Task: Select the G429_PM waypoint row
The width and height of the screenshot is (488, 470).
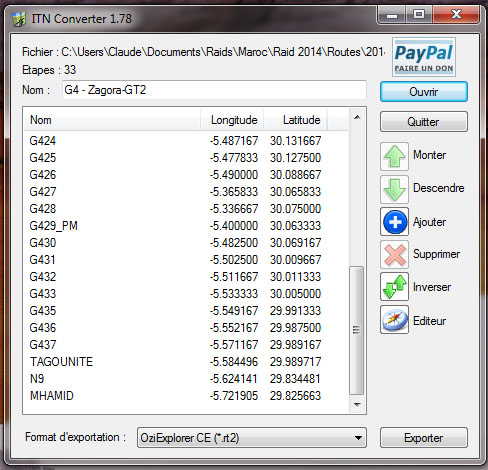Action: 186,226
